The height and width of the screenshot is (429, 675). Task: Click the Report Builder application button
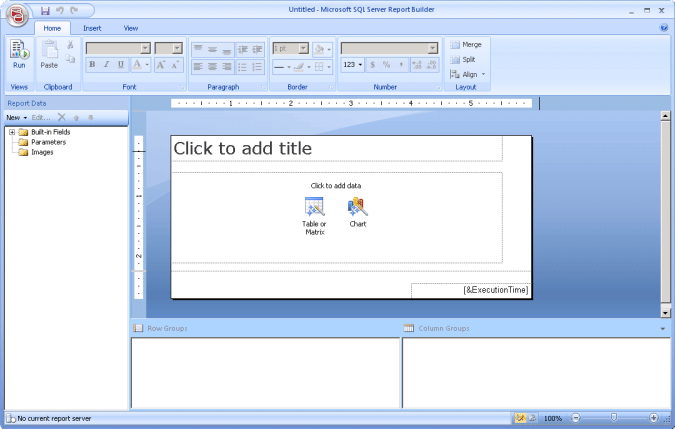17,15
